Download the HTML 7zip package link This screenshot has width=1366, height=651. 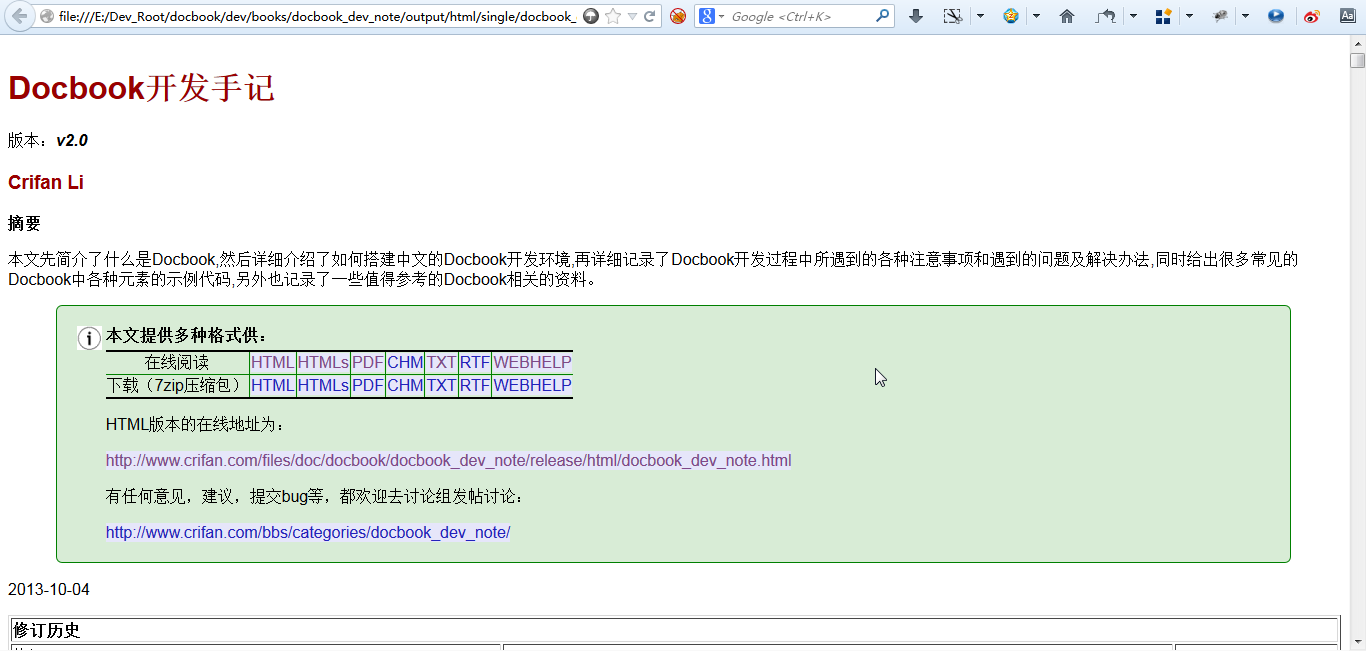[272, 385]
